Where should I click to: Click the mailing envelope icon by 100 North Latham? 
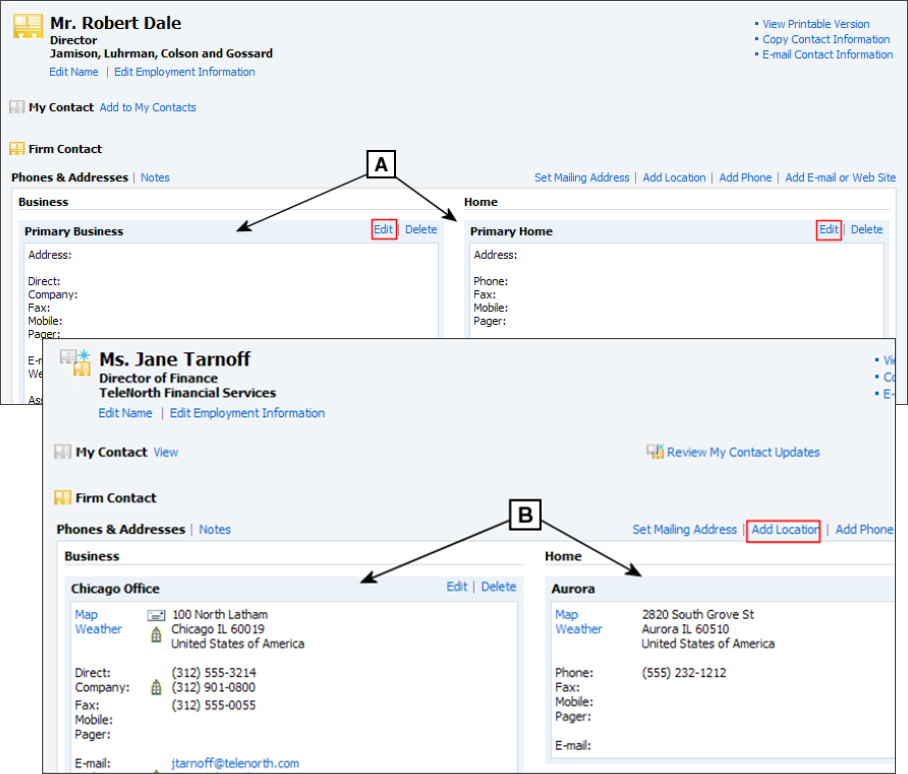coord(156,615)
